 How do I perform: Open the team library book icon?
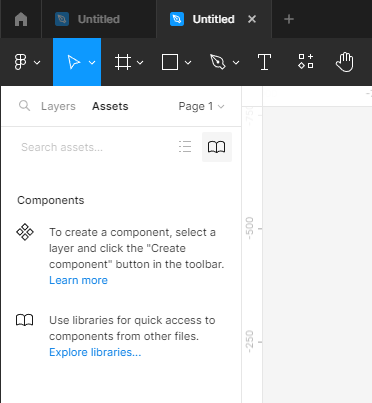tap(217, 147)
